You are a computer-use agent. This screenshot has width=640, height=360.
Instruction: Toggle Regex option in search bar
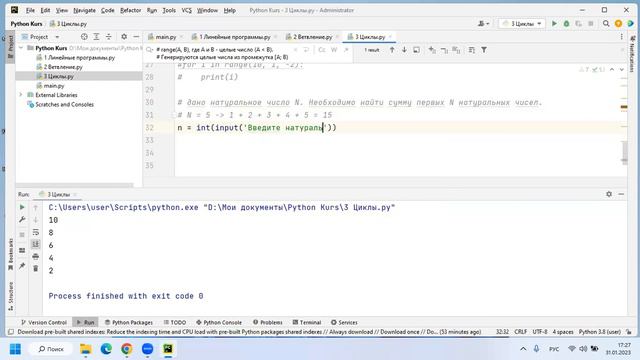[346, 50]
